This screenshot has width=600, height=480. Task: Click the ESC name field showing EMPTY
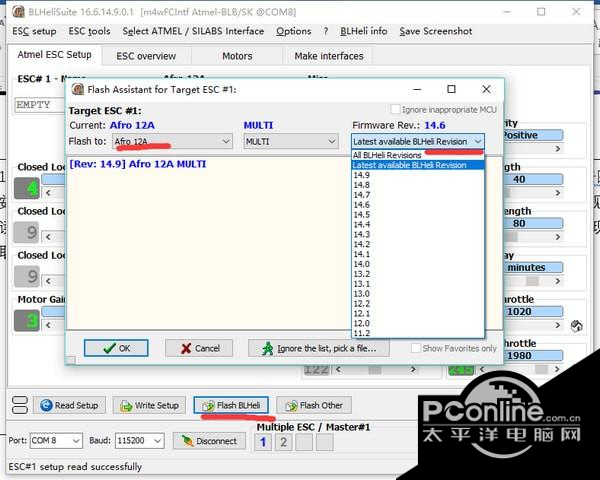click(x=39, y=104)
